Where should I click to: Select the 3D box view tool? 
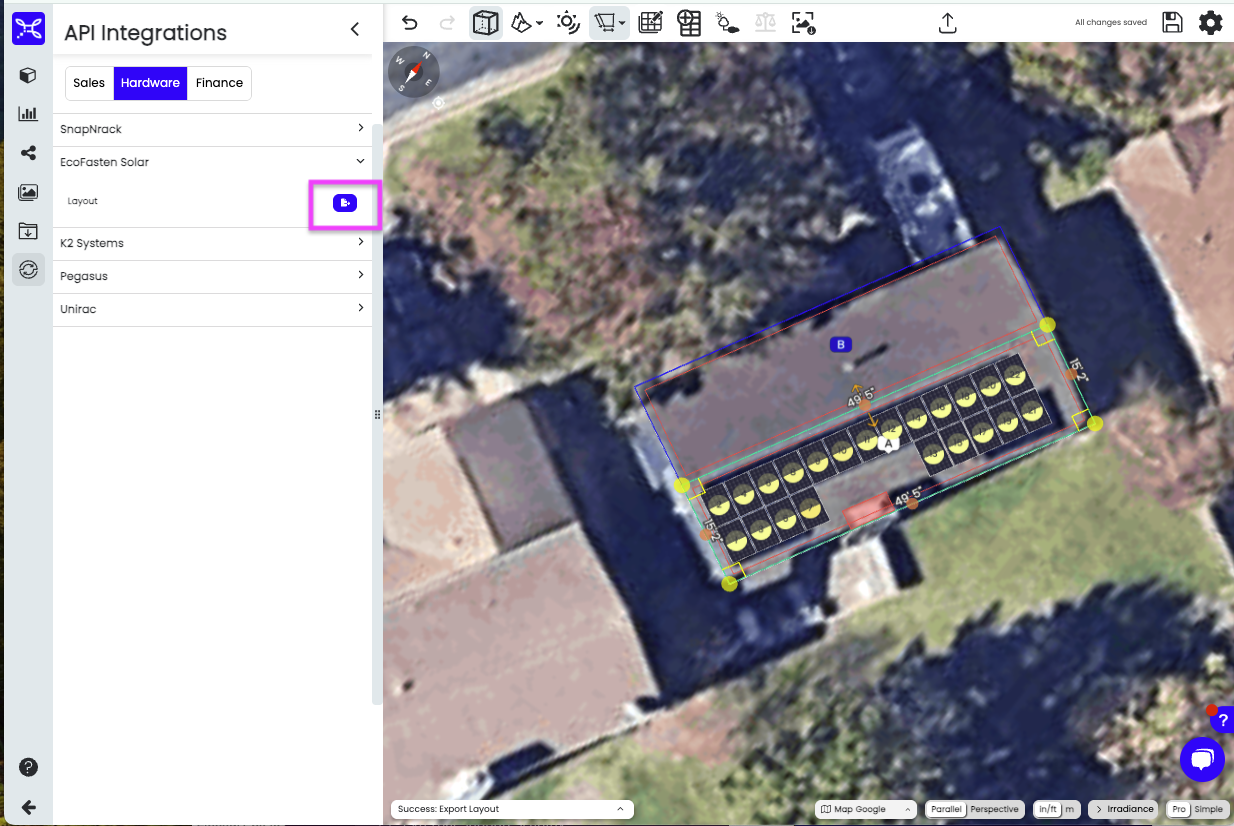486,23
